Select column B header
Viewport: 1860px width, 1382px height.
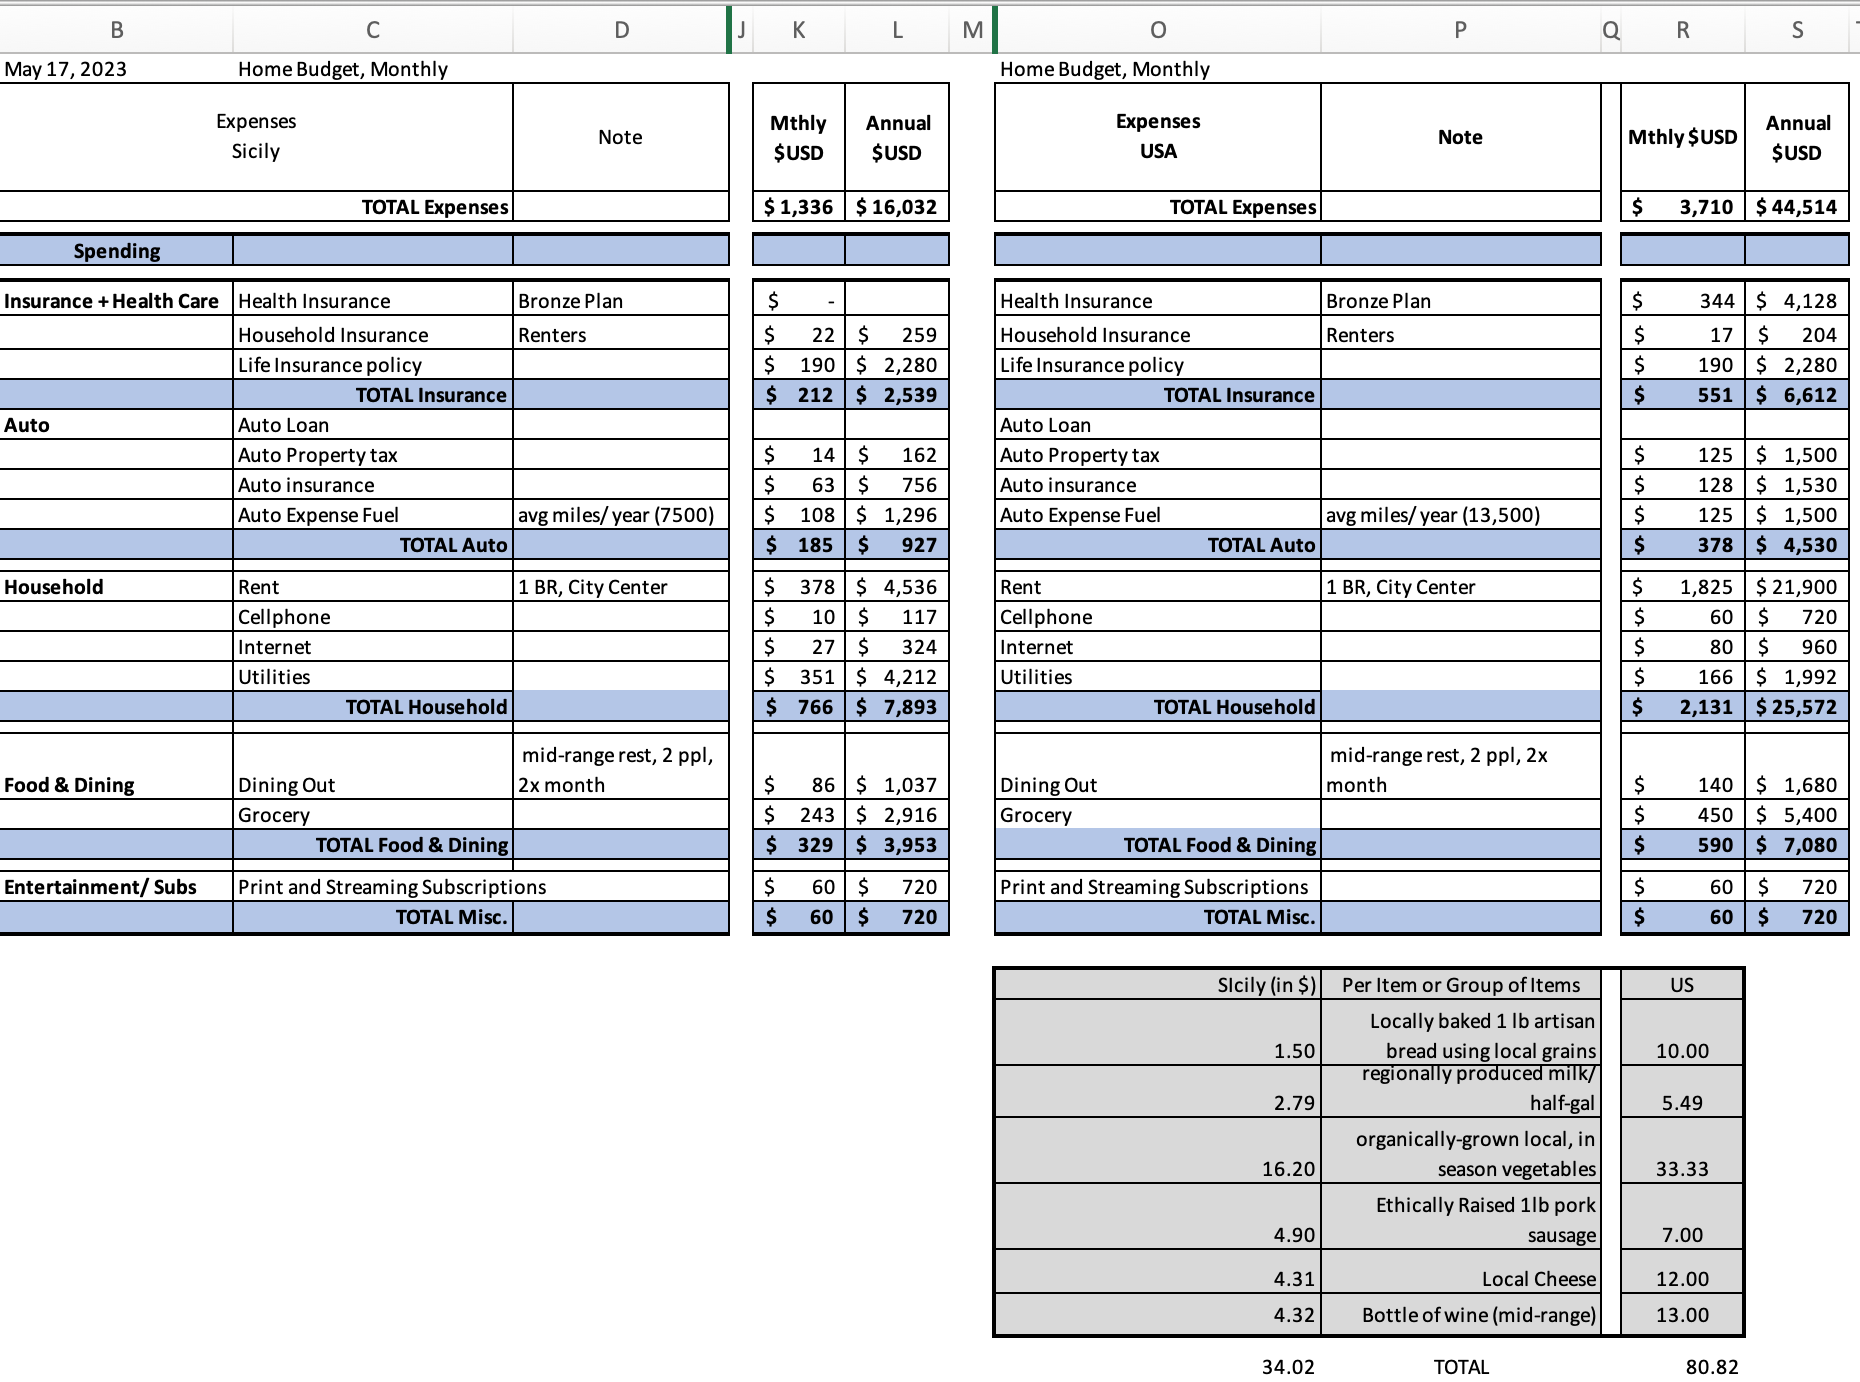pyautogui.click(x=116, y=30)
